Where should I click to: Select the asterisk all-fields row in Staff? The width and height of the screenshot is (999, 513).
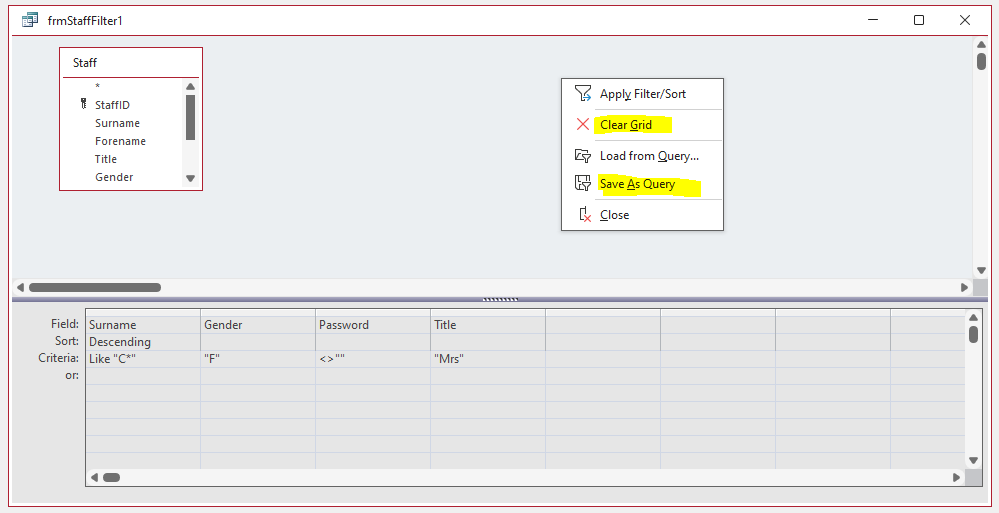(122, 87)
